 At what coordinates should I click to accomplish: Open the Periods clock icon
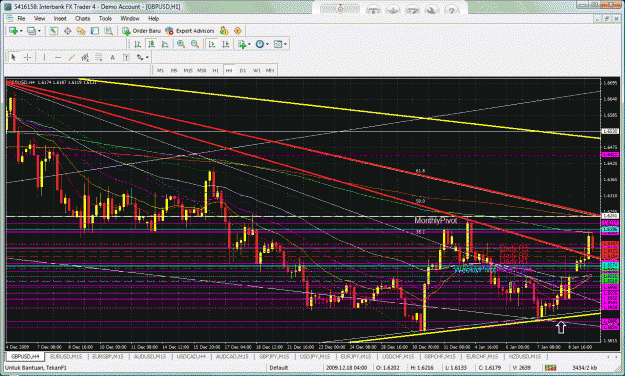[x=260, y=44]
